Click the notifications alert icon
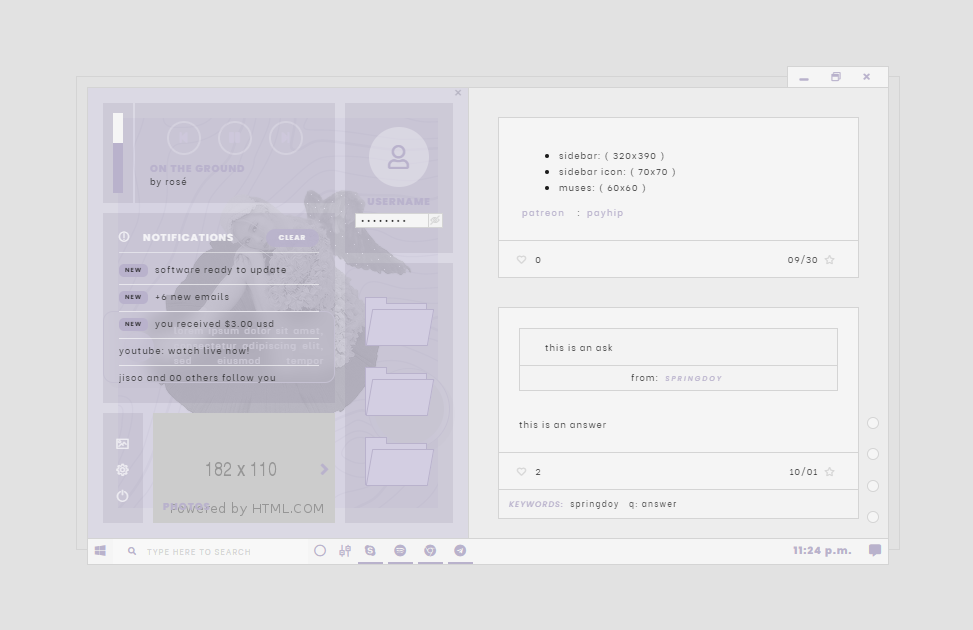The height and width of the screenshot is (630, 973). [124, 236]
